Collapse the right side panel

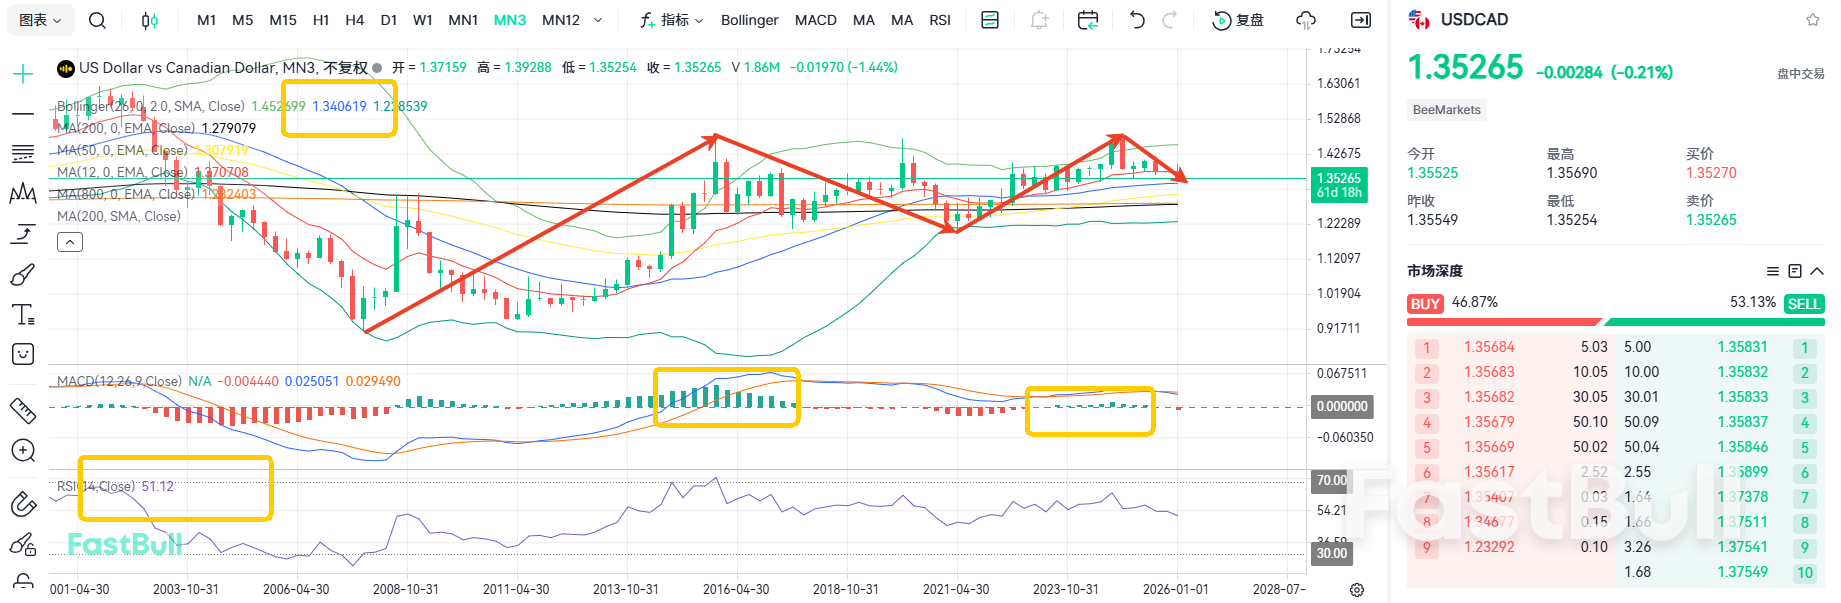click(1361, 20)
